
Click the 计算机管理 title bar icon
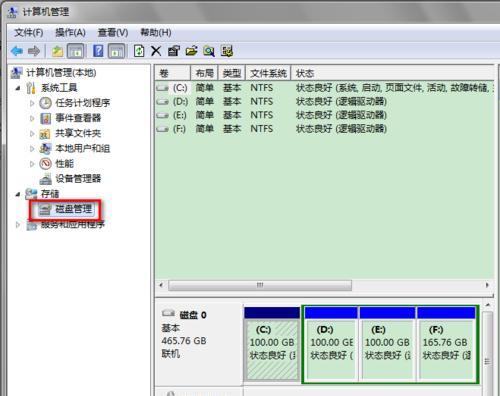coord(12,12)
